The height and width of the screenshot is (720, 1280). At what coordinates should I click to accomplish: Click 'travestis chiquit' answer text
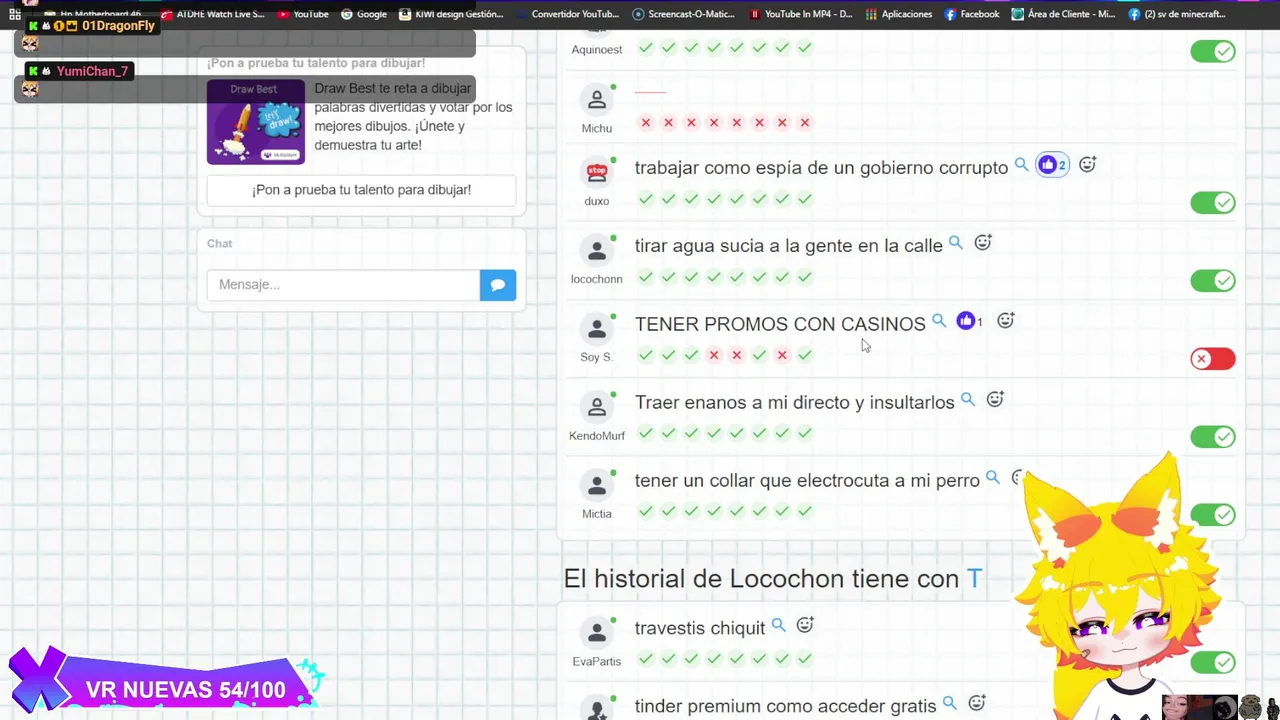point(700,628)
